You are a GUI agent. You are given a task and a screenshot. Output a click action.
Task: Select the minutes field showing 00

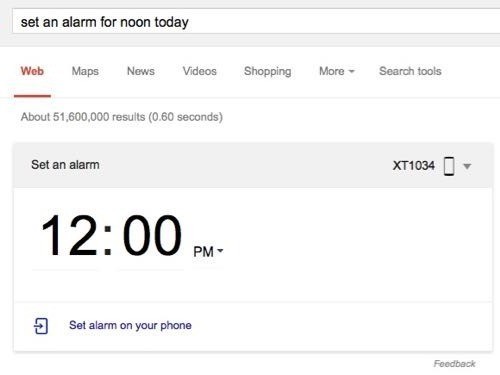(152, 235)
